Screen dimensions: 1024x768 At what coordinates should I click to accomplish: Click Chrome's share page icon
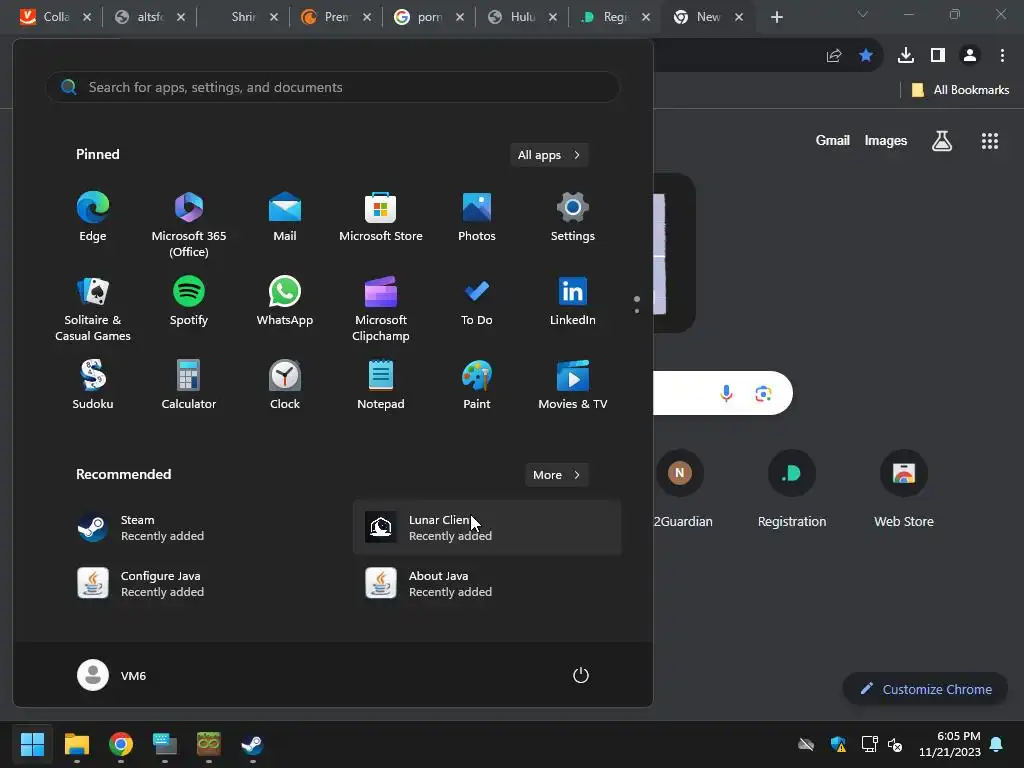click(x=834, y=56)
